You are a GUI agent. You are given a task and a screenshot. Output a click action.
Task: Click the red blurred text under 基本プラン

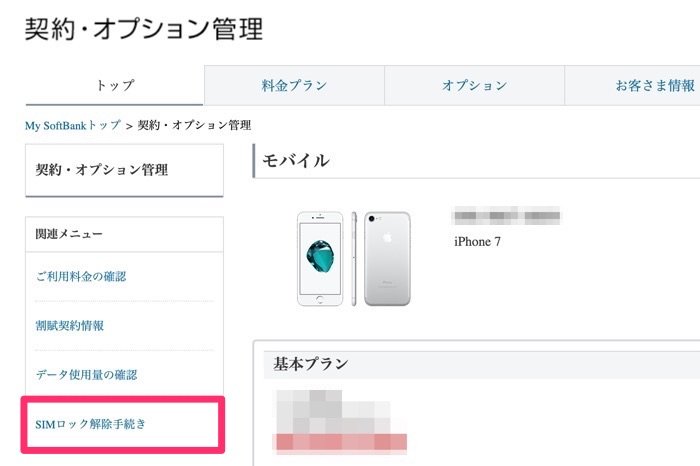[x=341, y=441]
